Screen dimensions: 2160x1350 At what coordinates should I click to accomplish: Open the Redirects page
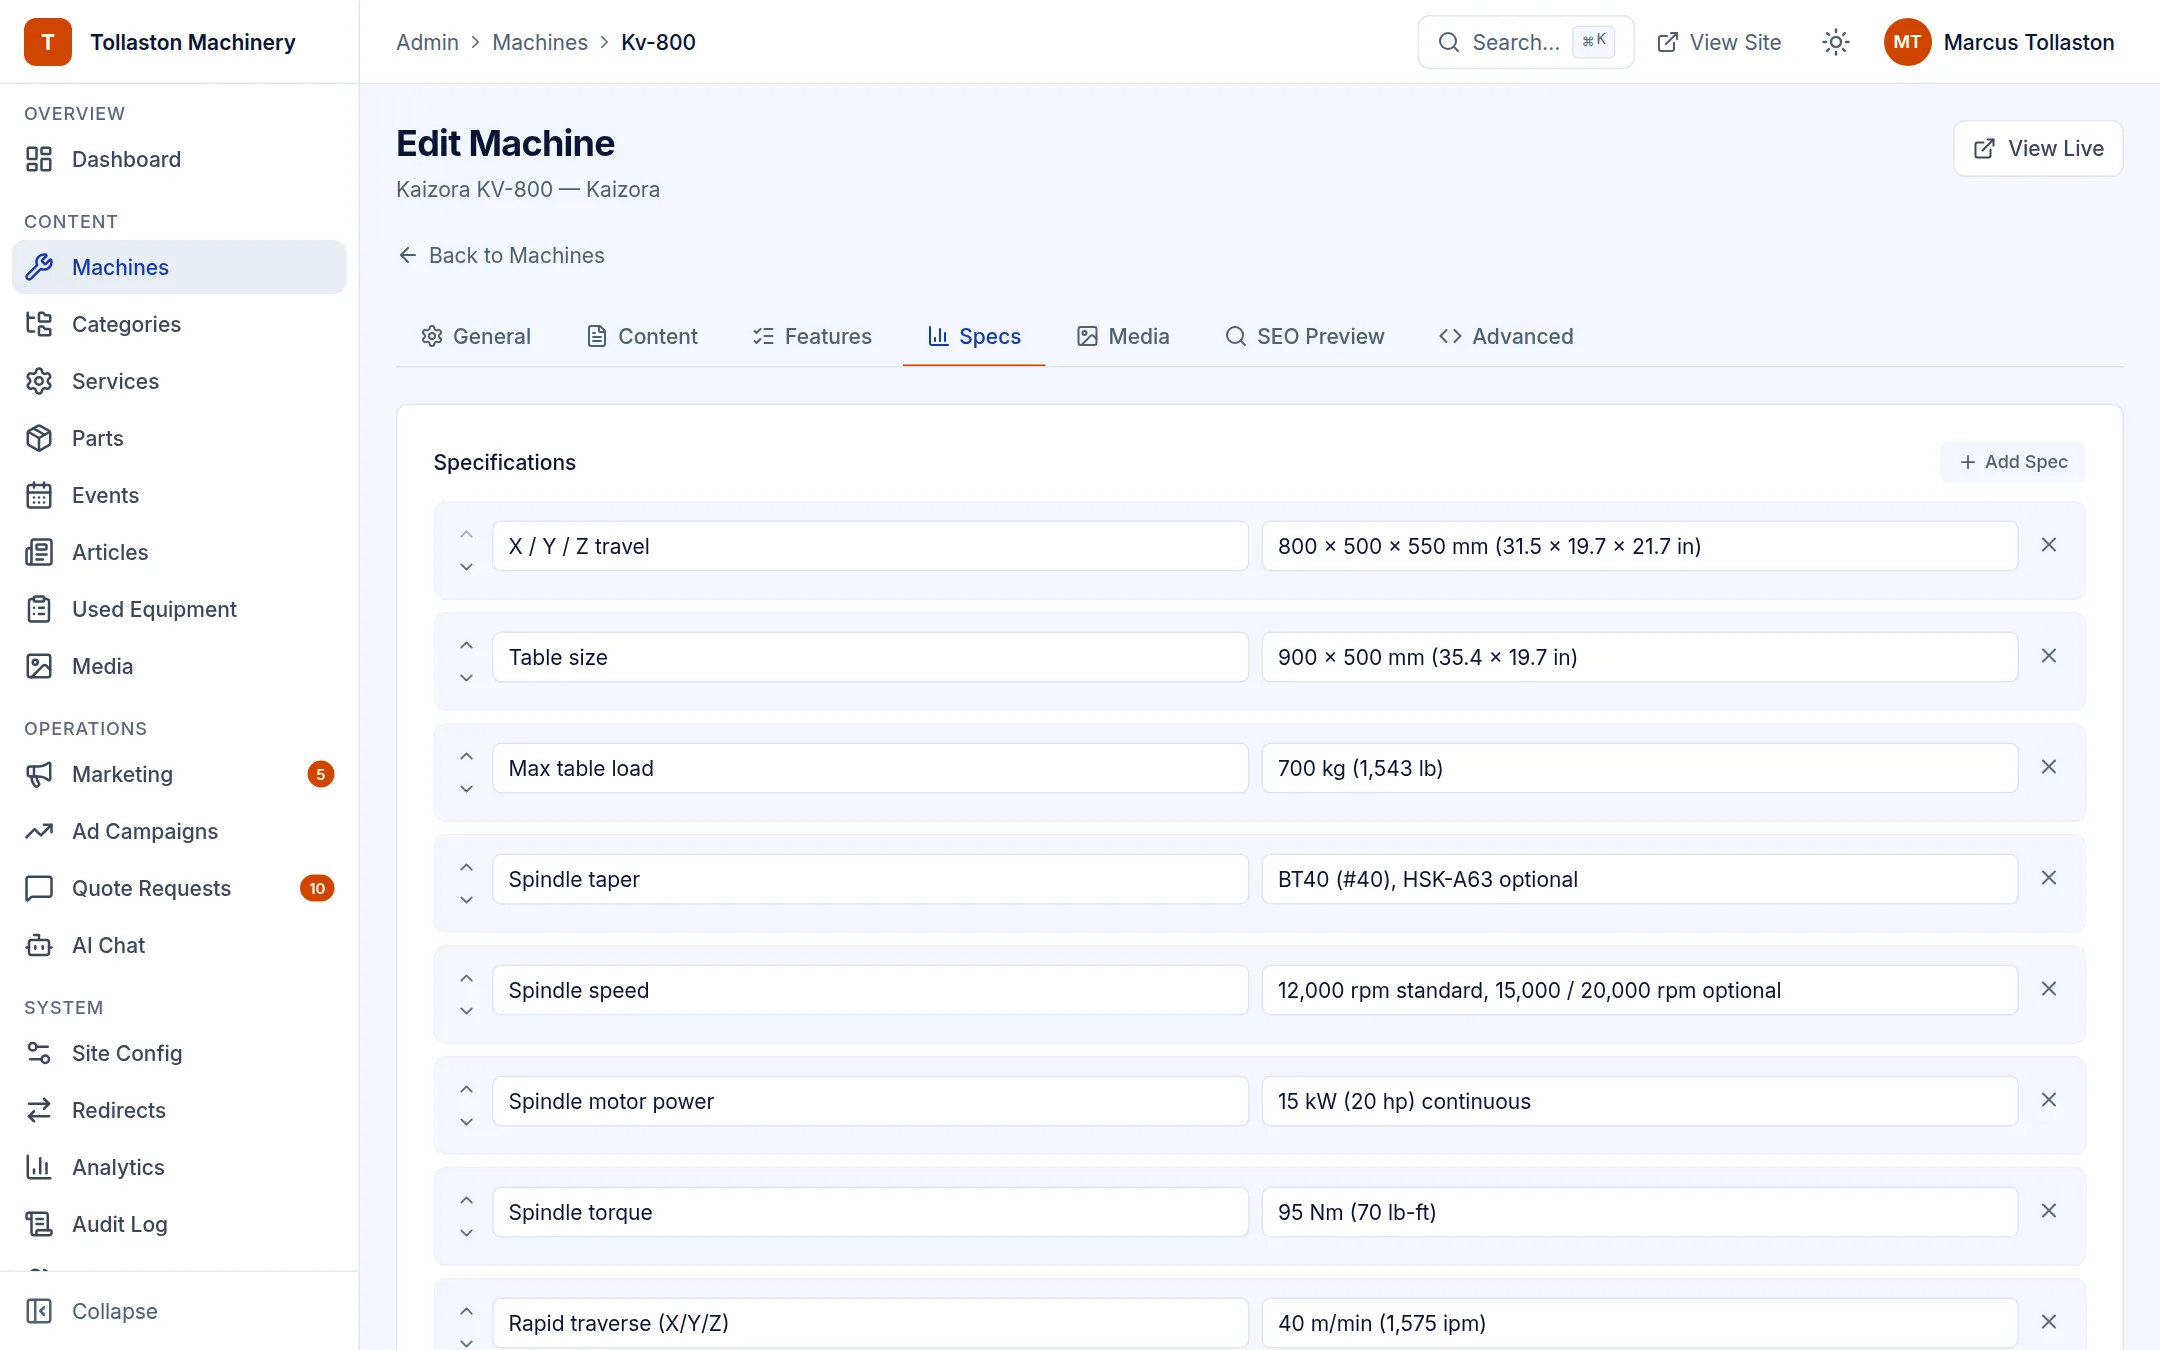pyautogui.click(x=179, y=1110)
